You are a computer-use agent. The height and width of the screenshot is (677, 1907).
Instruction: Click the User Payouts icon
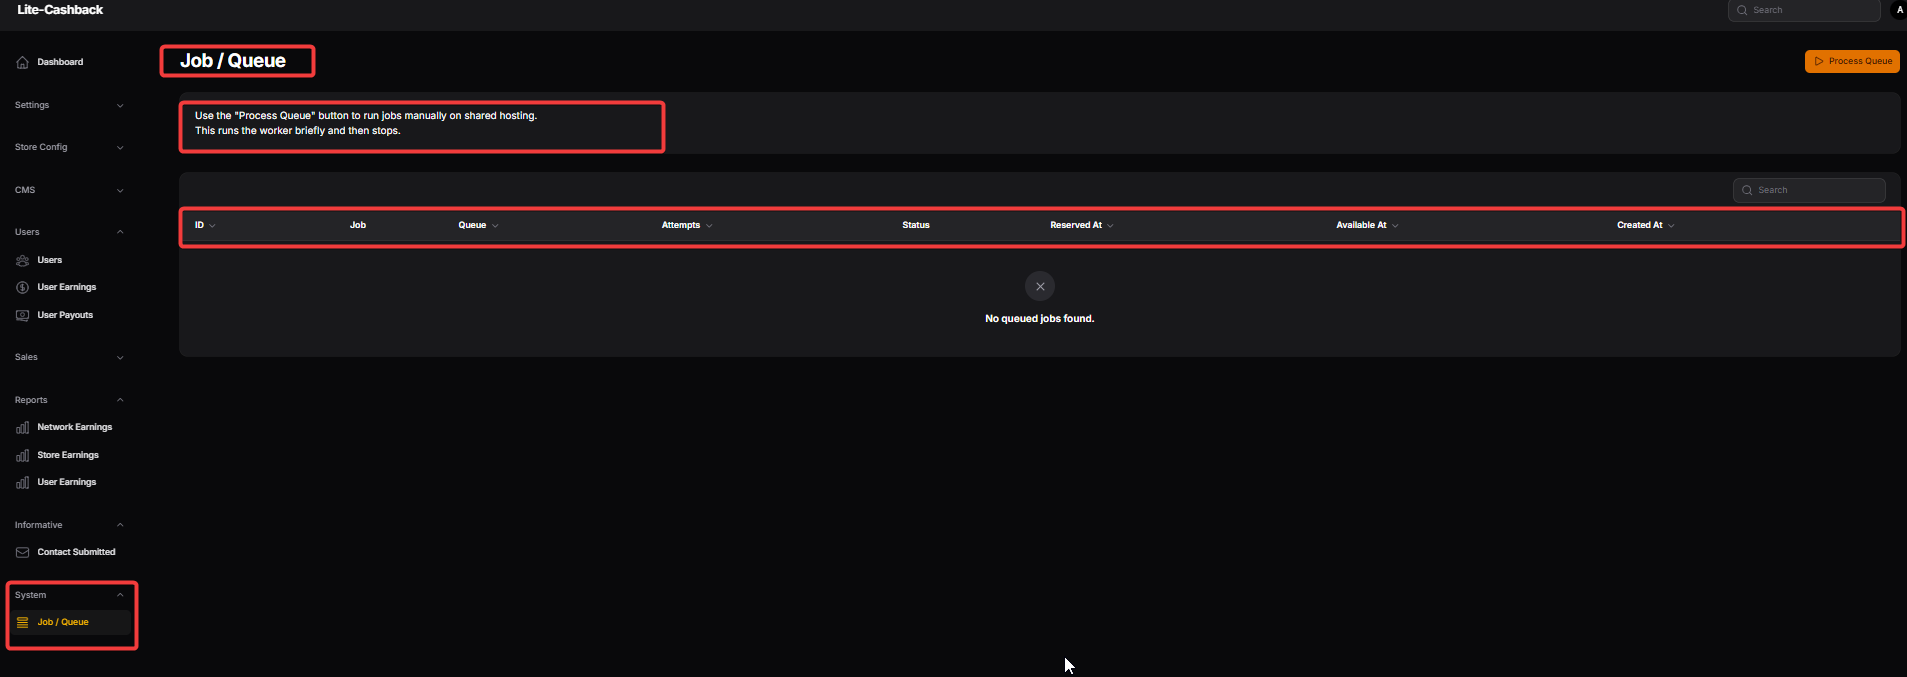pos(22,315)
